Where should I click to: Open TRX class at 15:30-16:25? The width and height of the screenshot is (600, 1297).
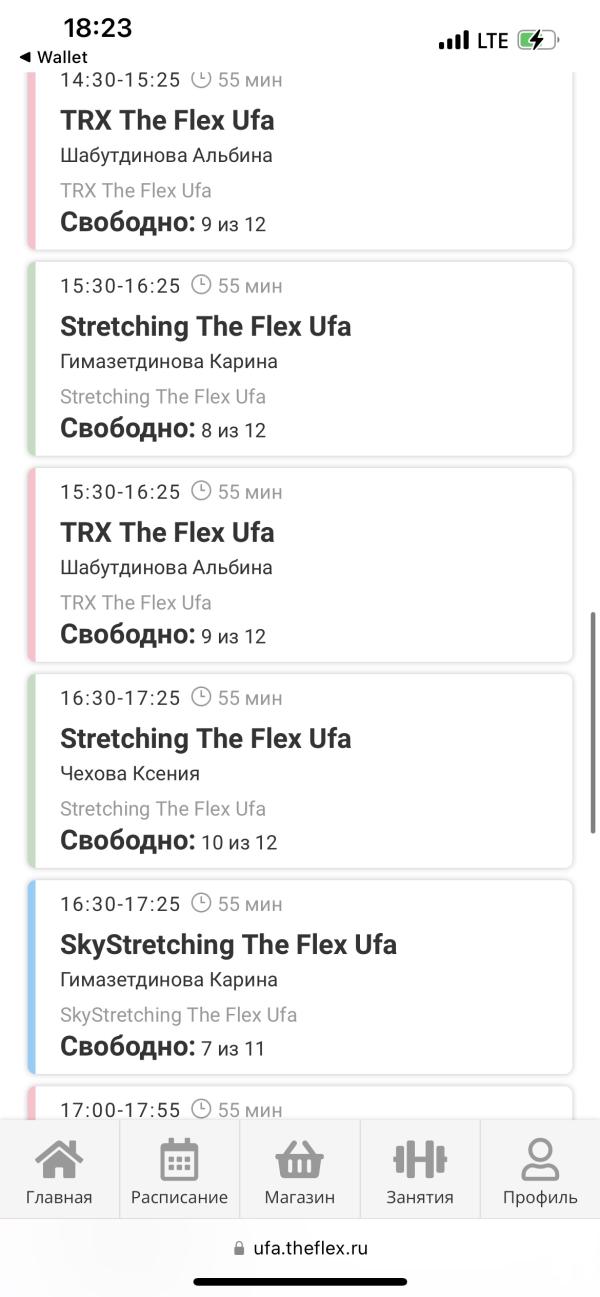click(x=300, y=565)
